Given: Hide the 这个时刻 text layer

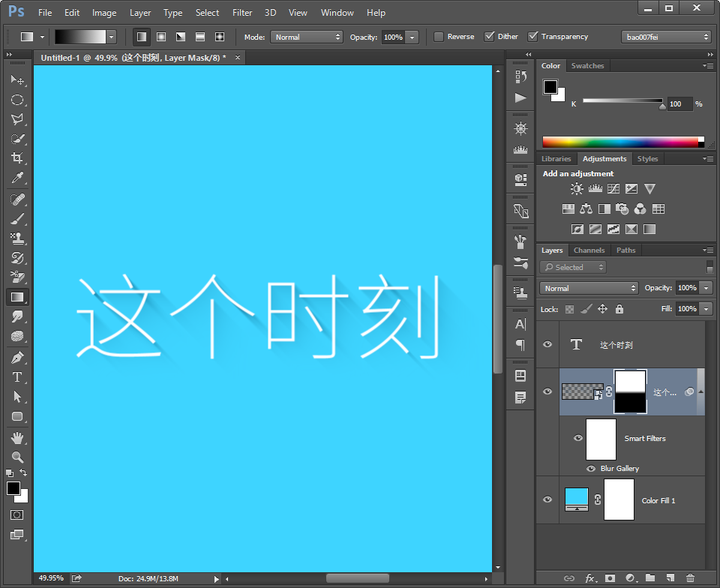Looking at the screenshot, I should (547, 345).
